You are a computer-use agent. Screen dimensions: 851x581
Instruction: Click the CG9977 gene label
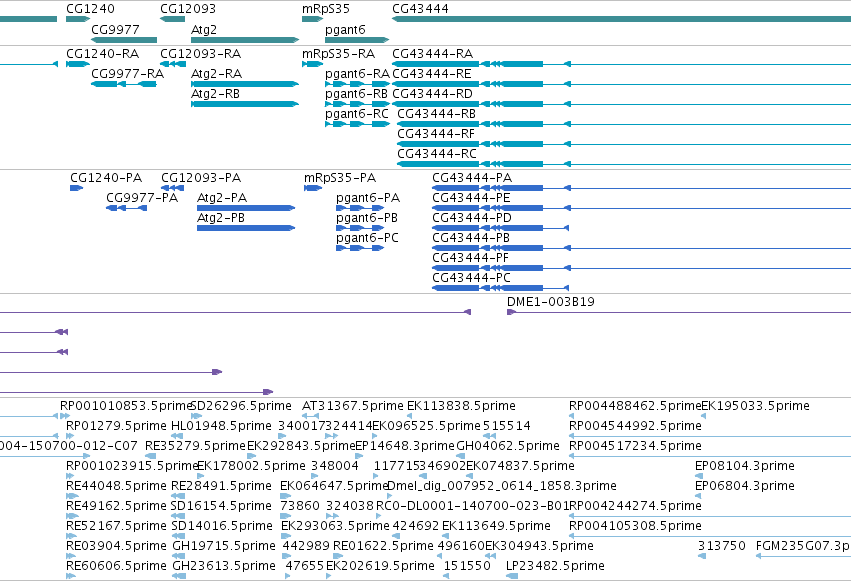(x=115, y=29)
